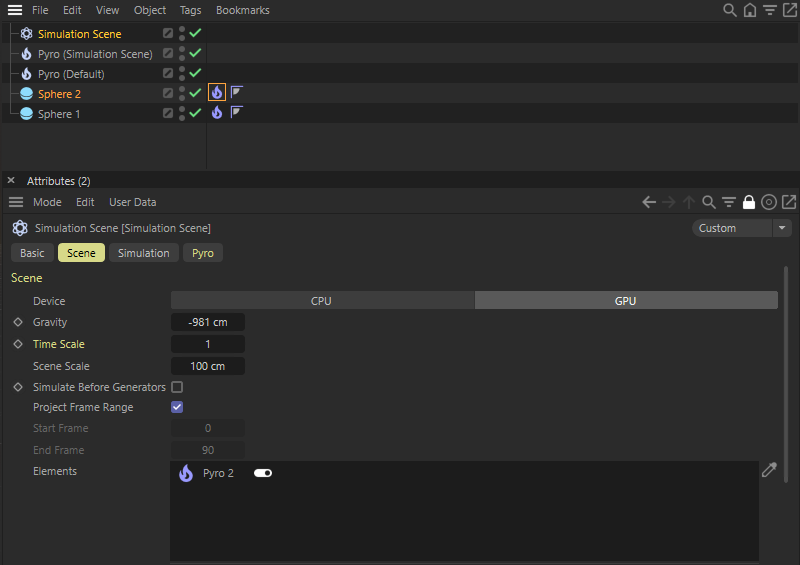
Task: Select the Phong tag on Sphere 2
Action: (236, 92)
